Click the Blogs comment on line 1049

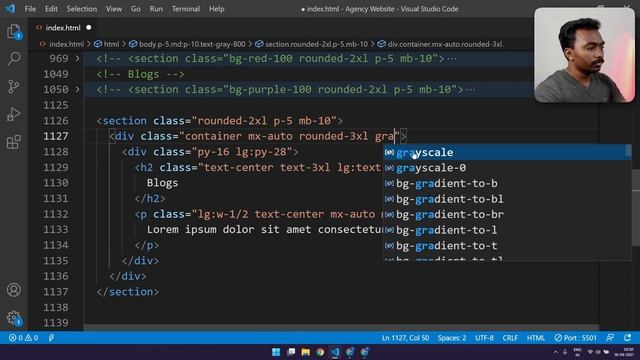(140, 74)
